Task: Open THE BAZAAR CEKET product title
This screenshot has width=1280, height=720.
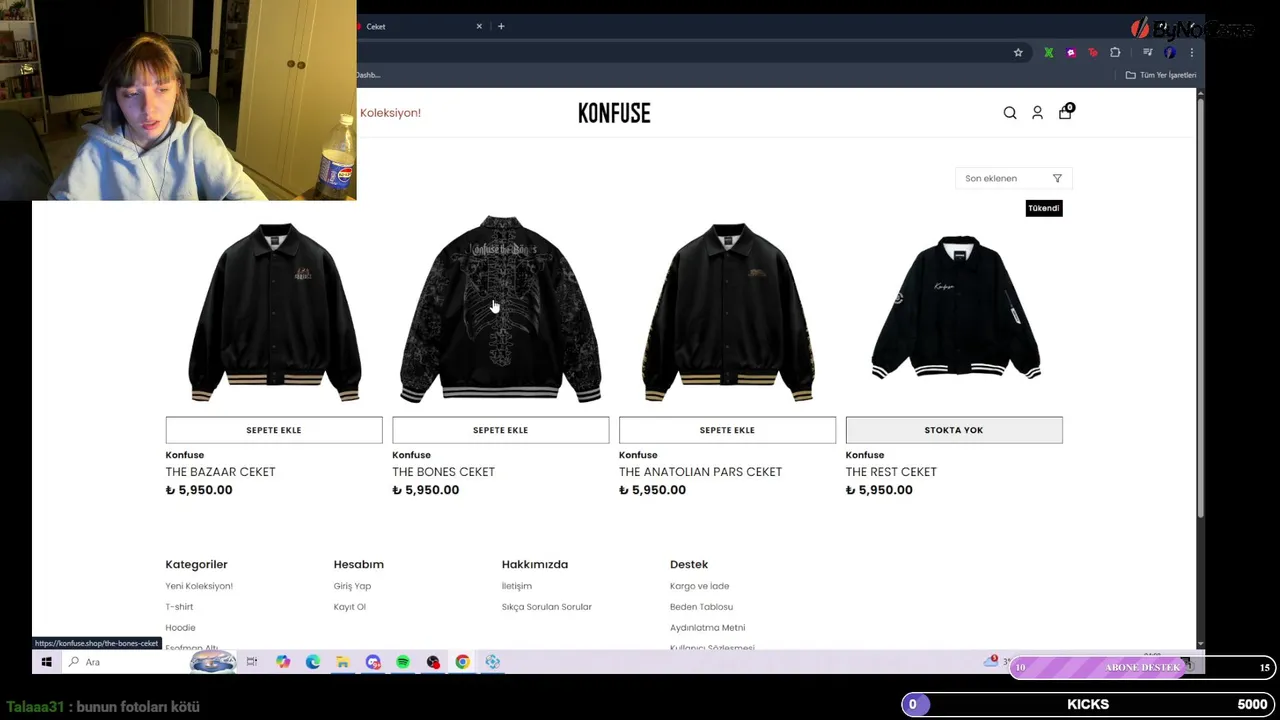Action: tap(220, 472)
